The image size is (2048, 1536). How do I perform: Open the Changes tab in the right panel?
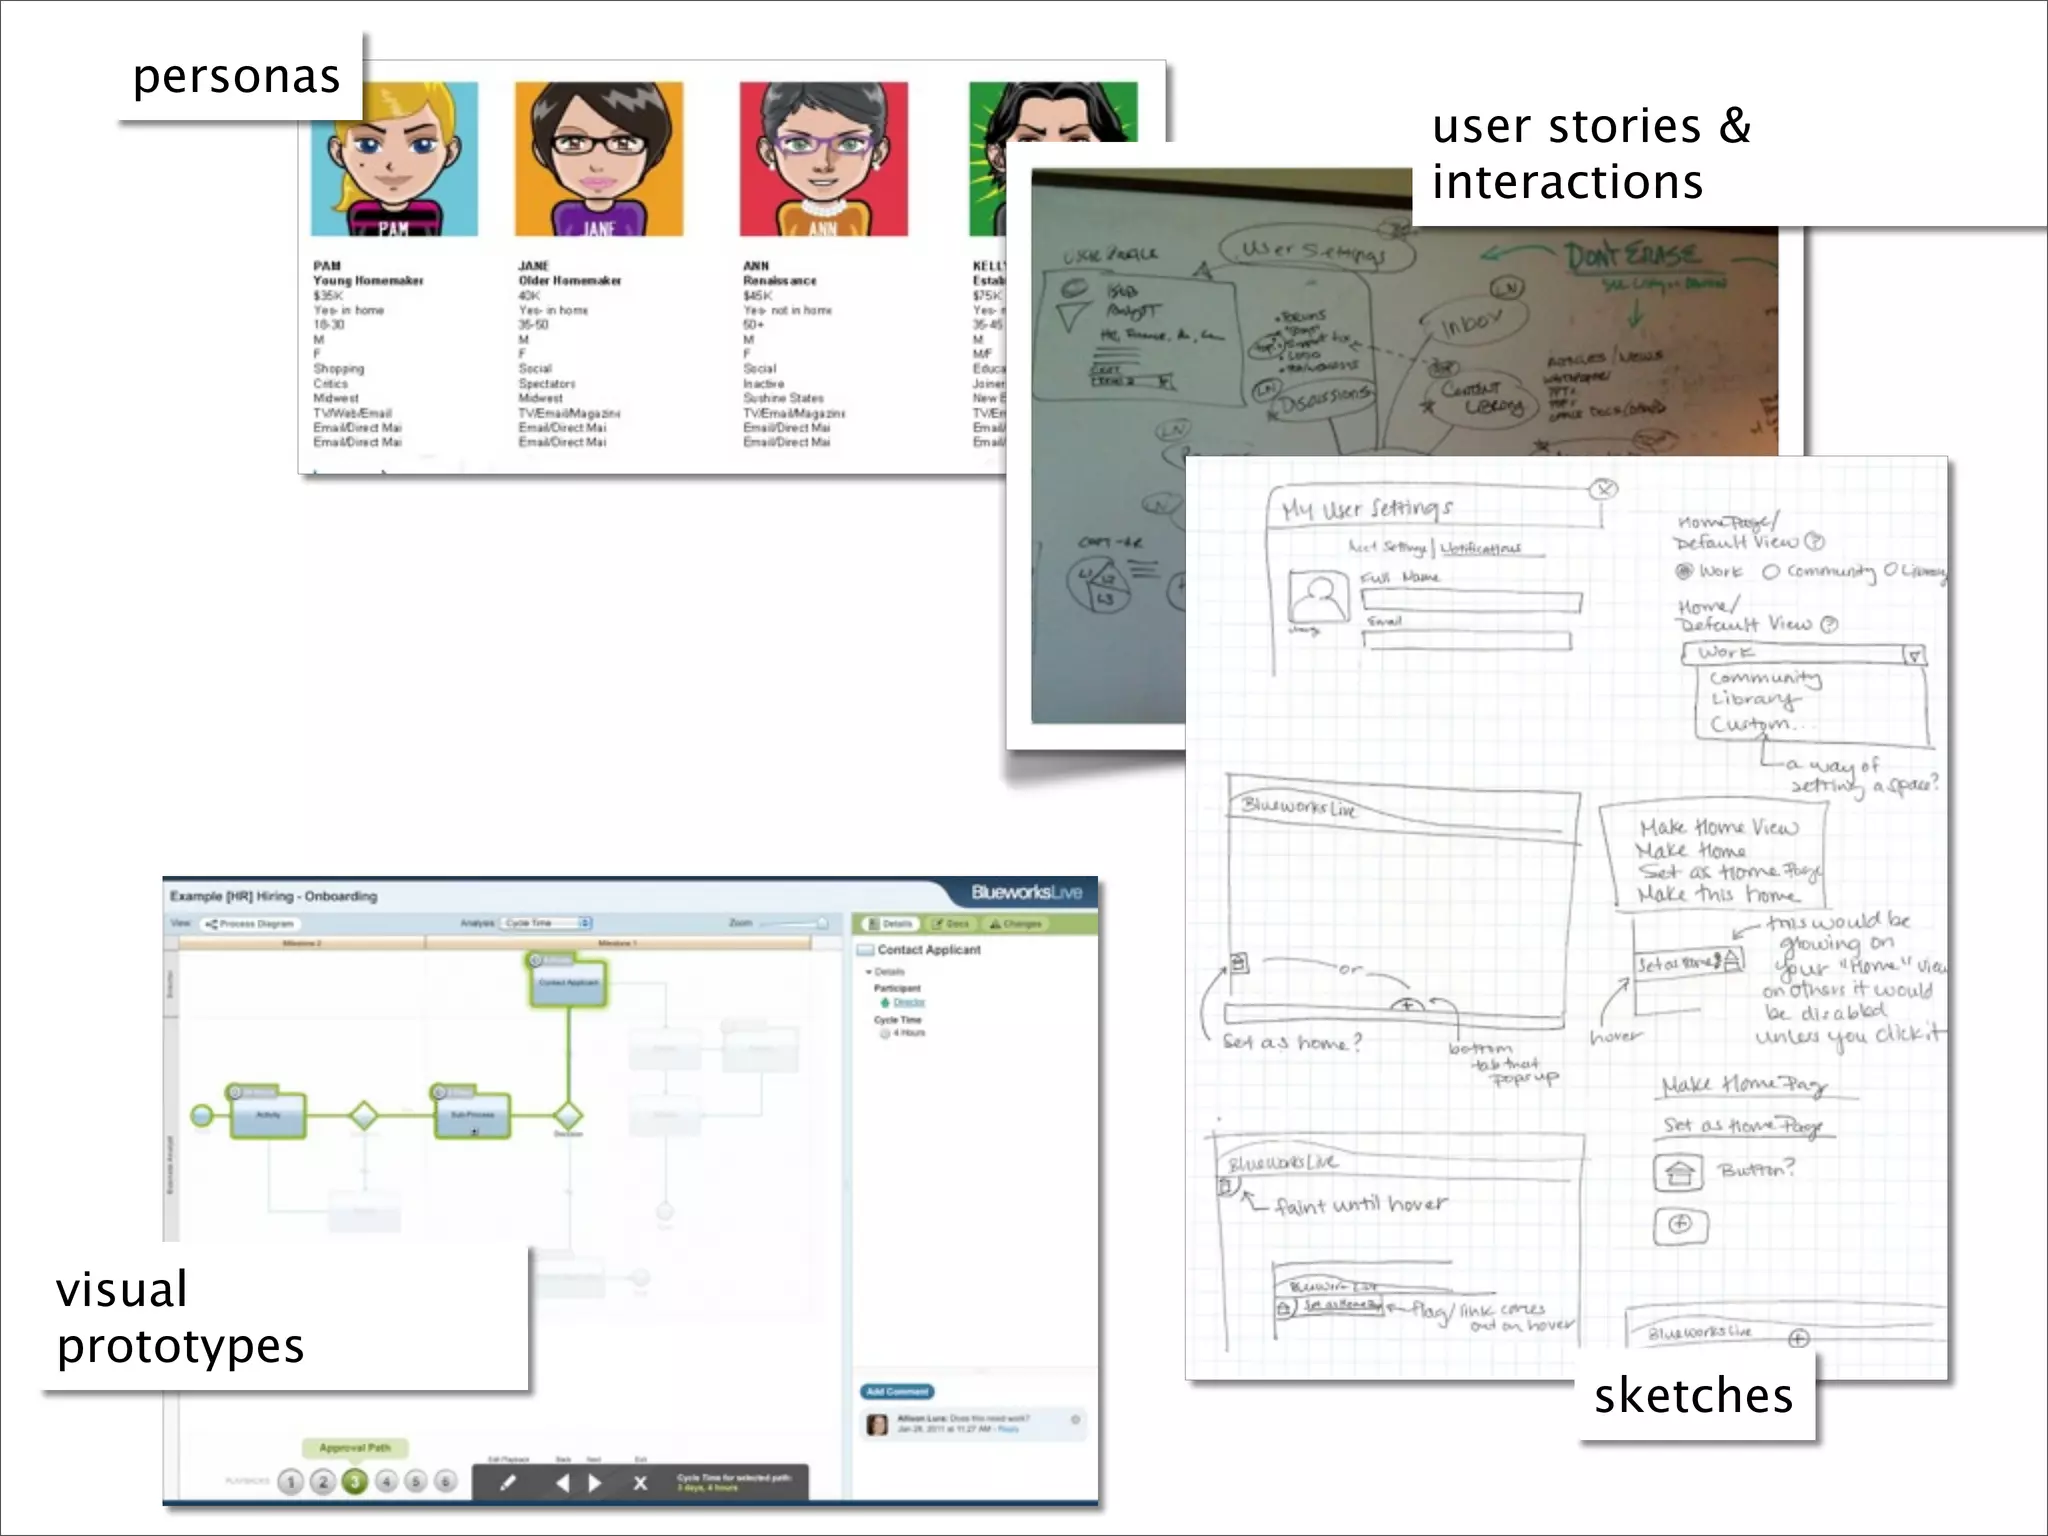click(1015, 924)
